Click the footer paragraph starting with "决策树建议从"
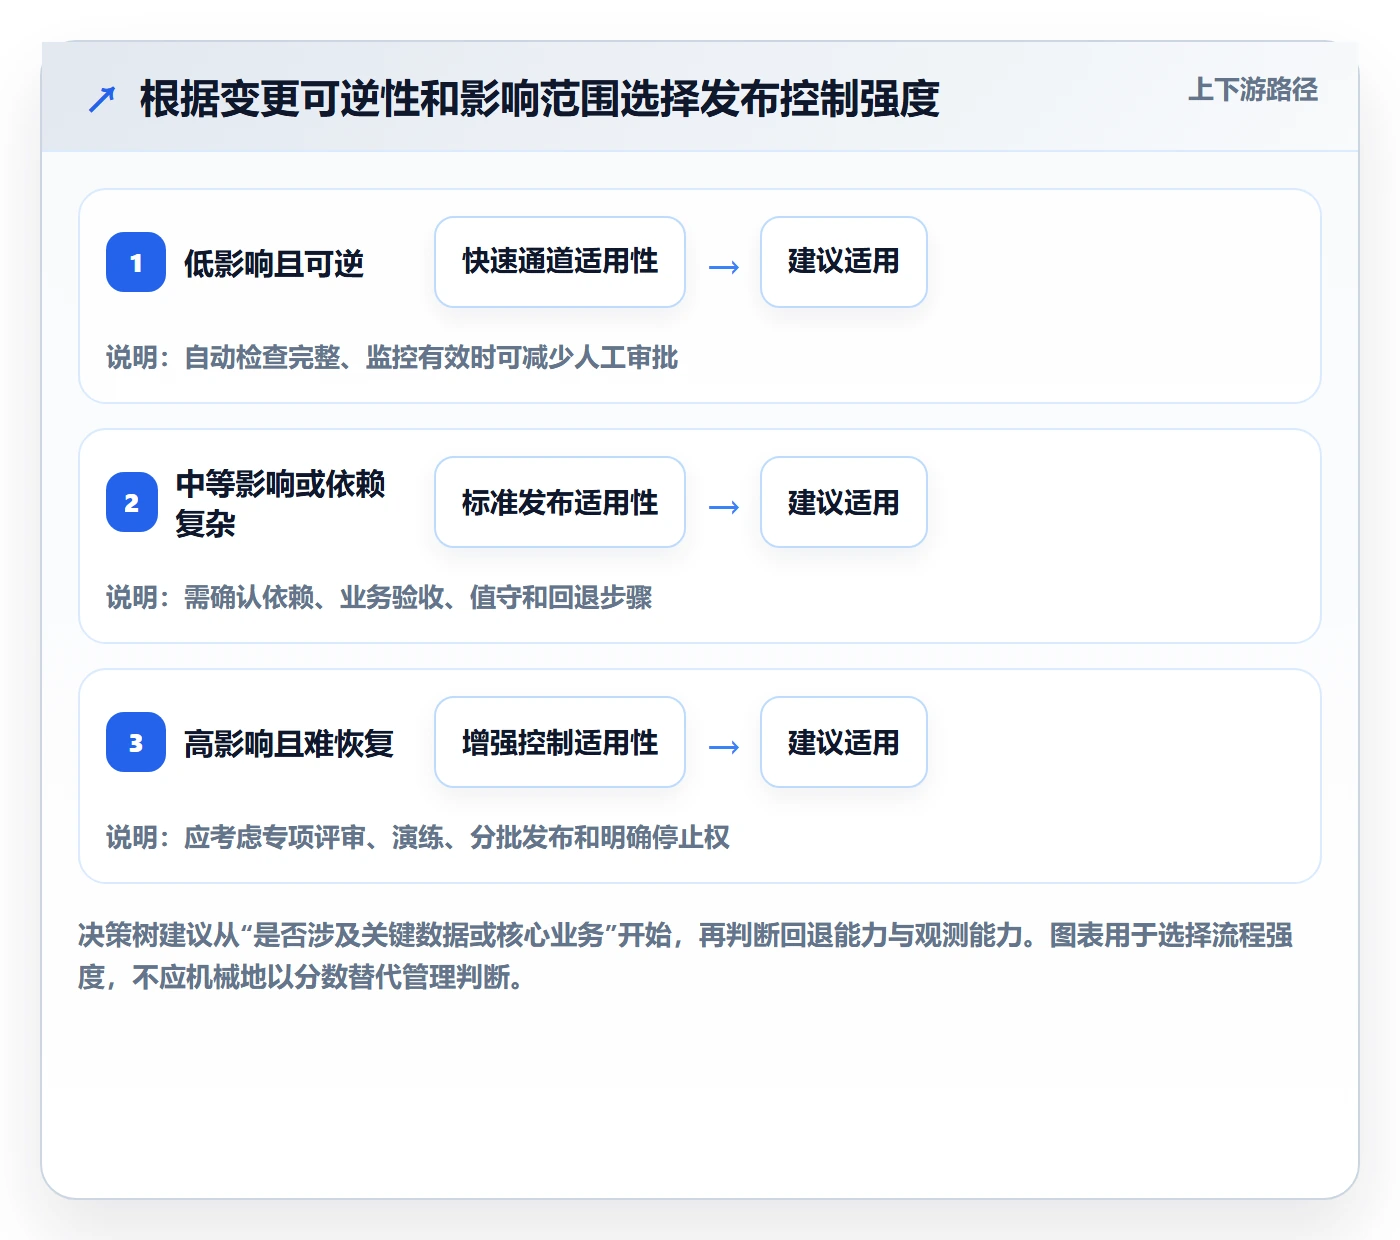Screen dimensions: 1400x1240 point(686,956)
